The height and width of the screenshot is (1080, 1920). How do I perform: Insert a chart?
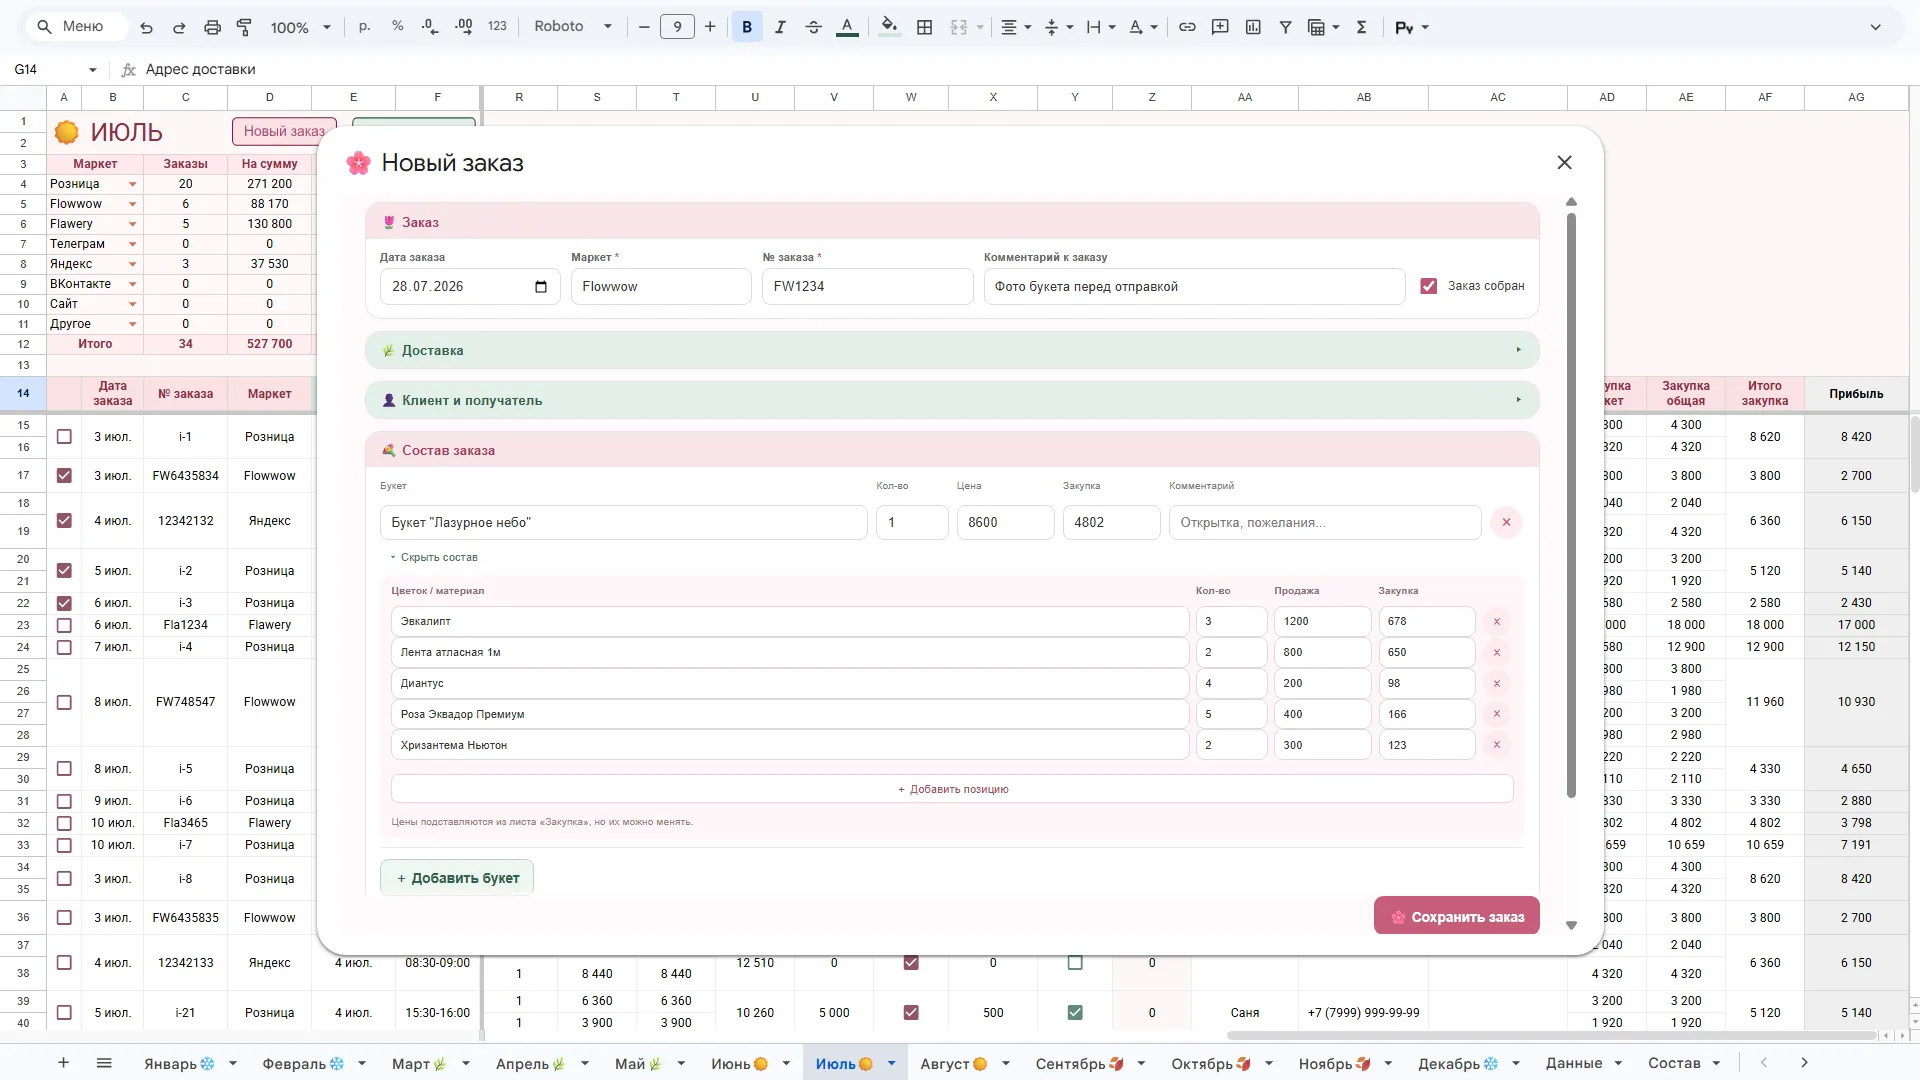coord(1253,27)
